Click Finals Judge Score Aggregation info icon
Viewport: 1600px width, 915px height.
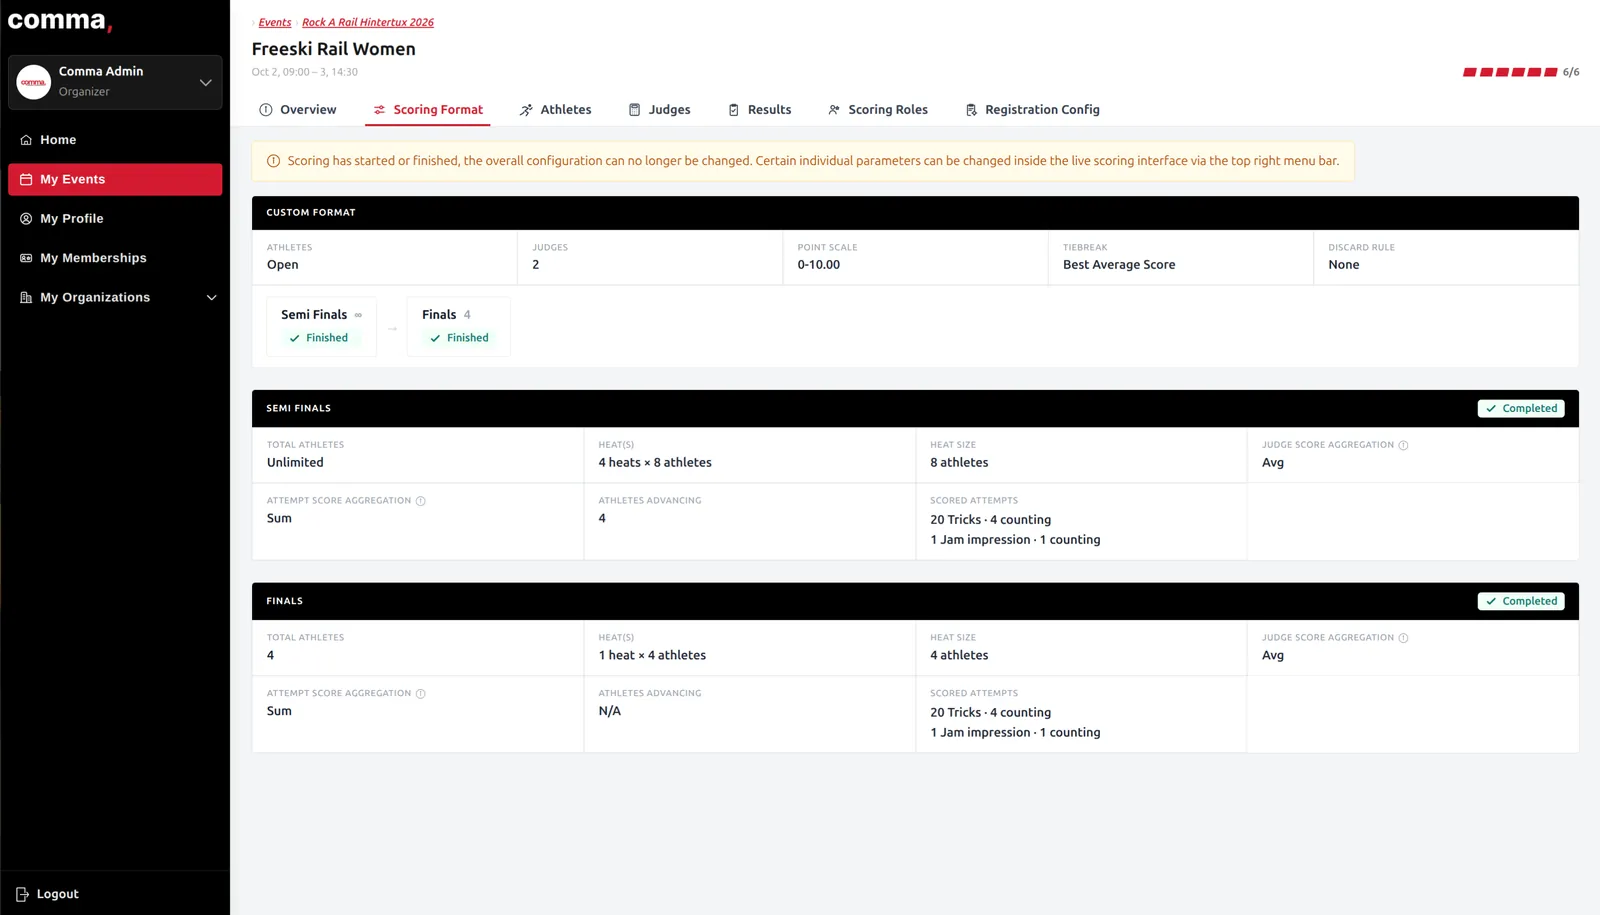pos(1403,638)
